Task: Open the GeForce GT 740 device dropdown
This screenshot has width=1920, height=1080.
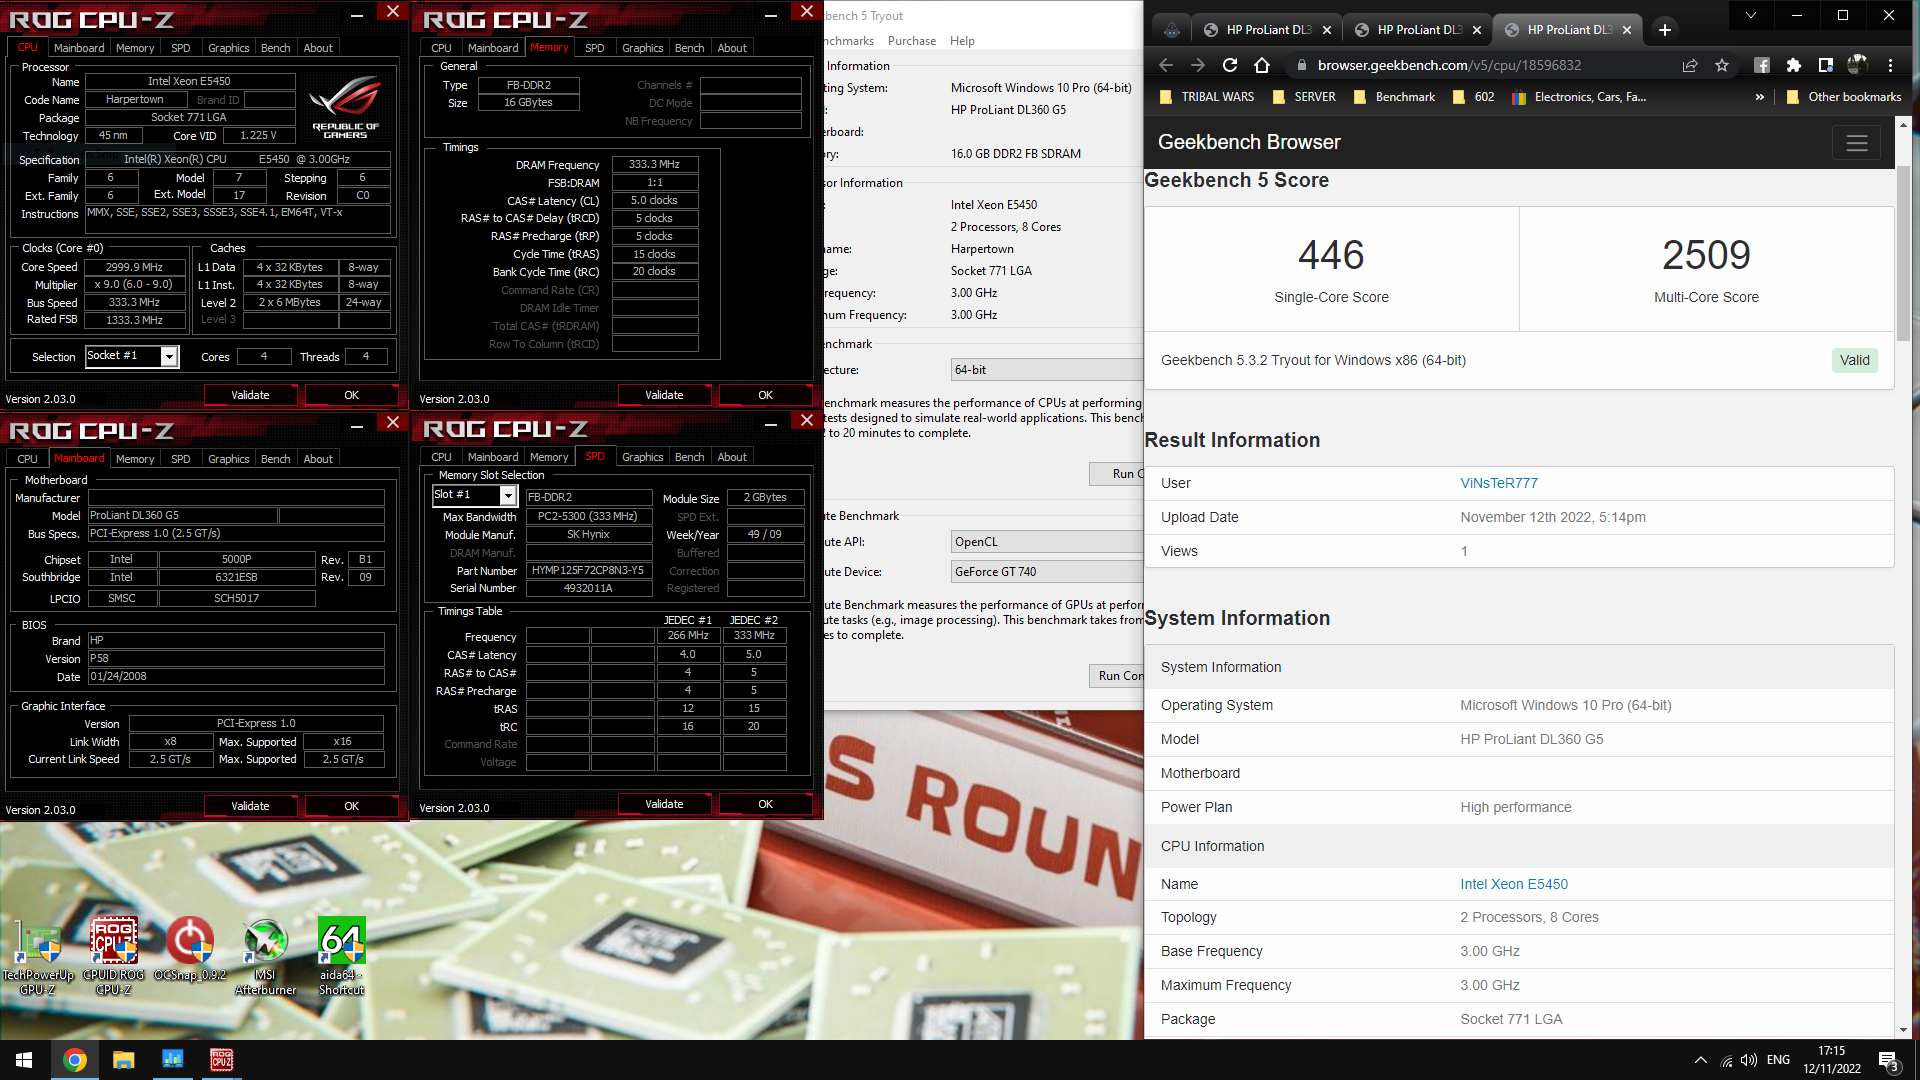Action: (x=1047, y=572)
